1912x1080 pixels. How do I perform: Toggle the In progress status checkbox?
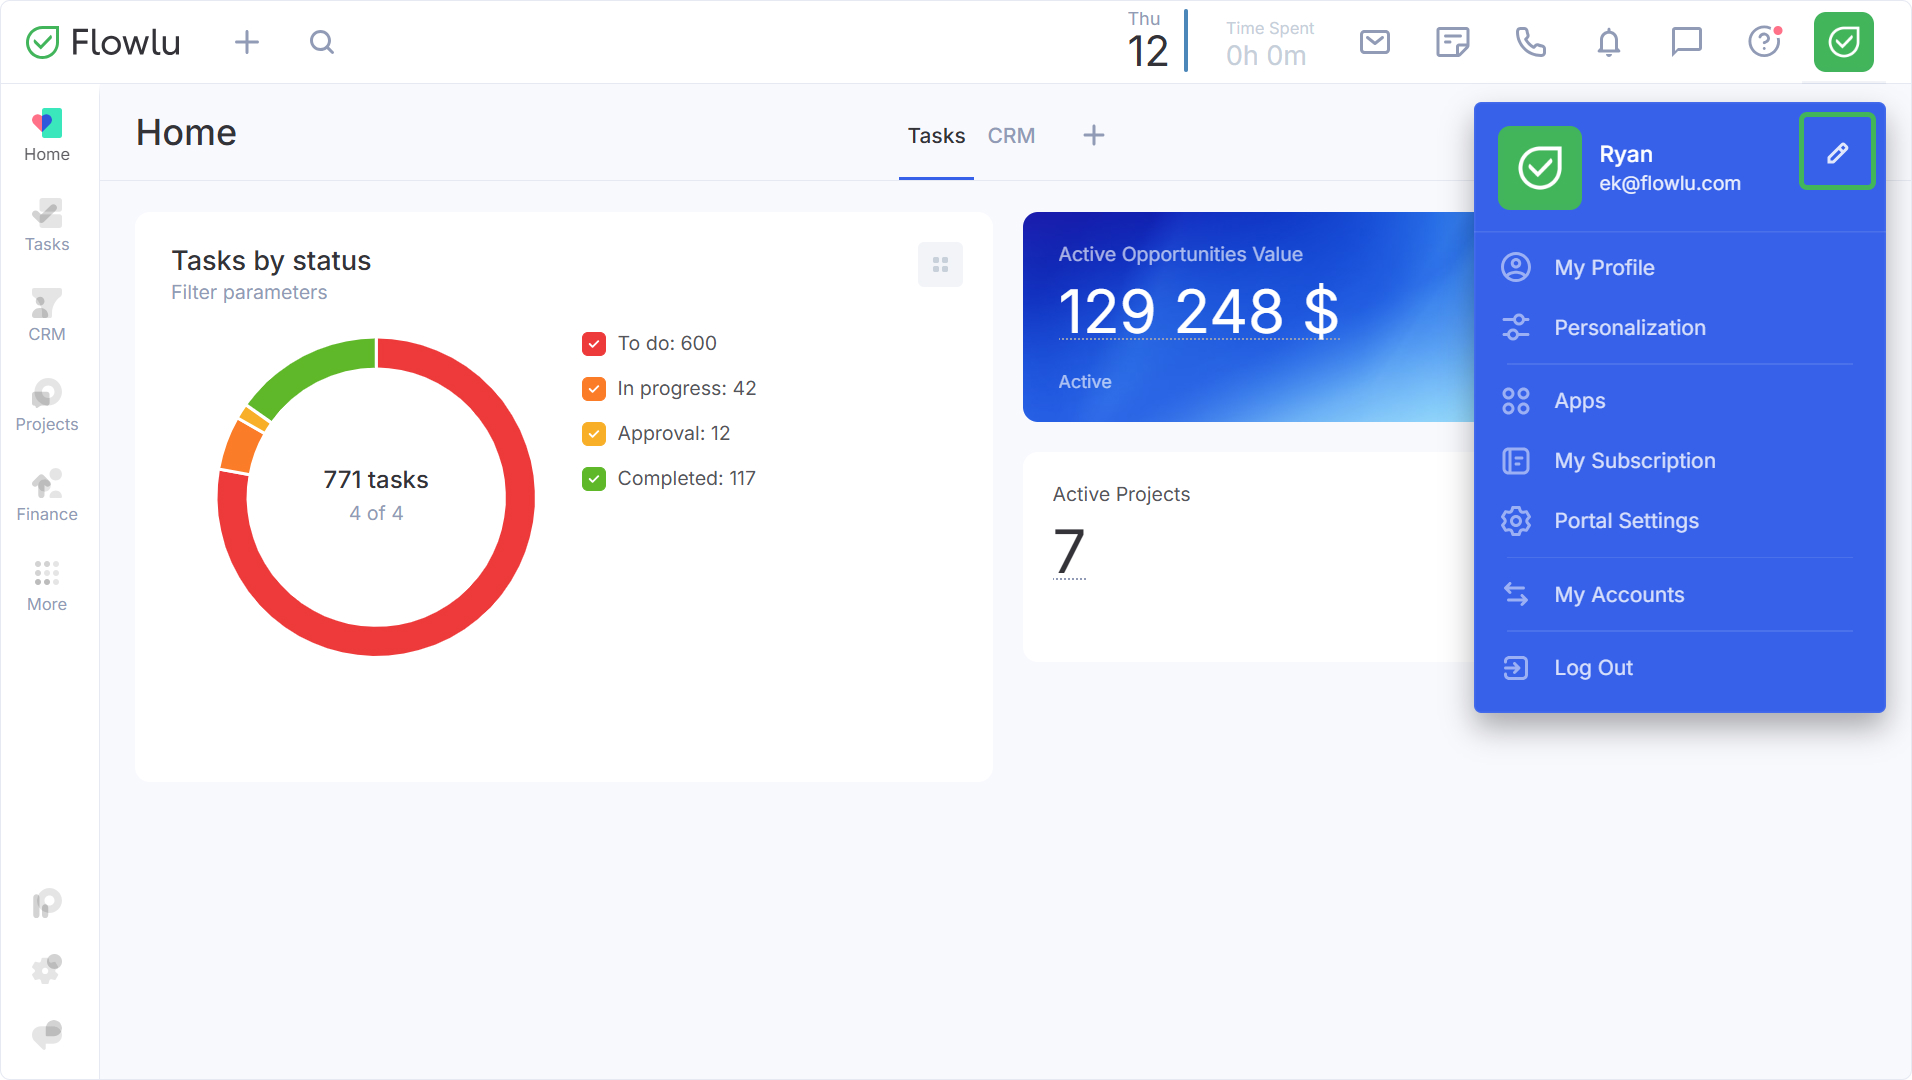coord(594,389)
